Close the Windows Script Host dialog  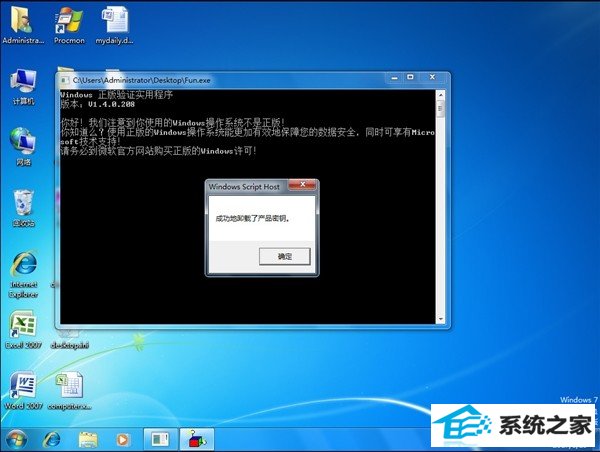[302, 185]
